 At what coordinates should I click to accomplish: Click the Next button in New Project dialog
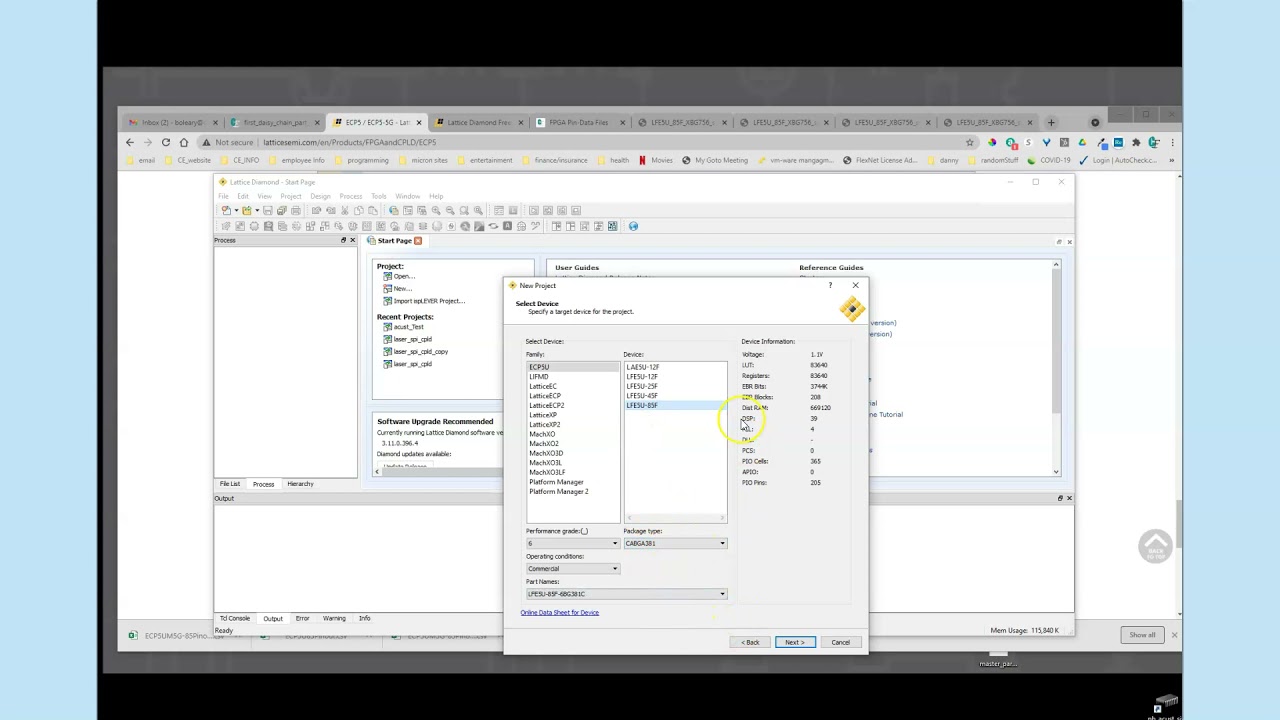795,642
